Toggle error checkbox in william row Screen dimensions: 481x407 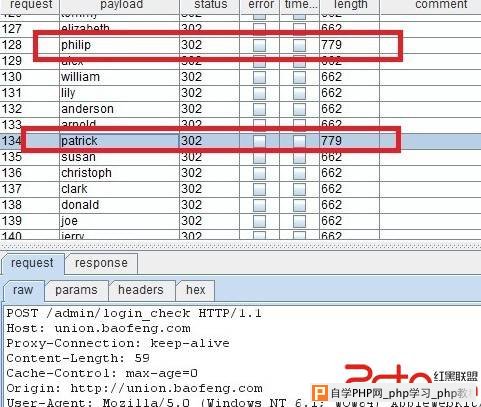tap(259, 77)
